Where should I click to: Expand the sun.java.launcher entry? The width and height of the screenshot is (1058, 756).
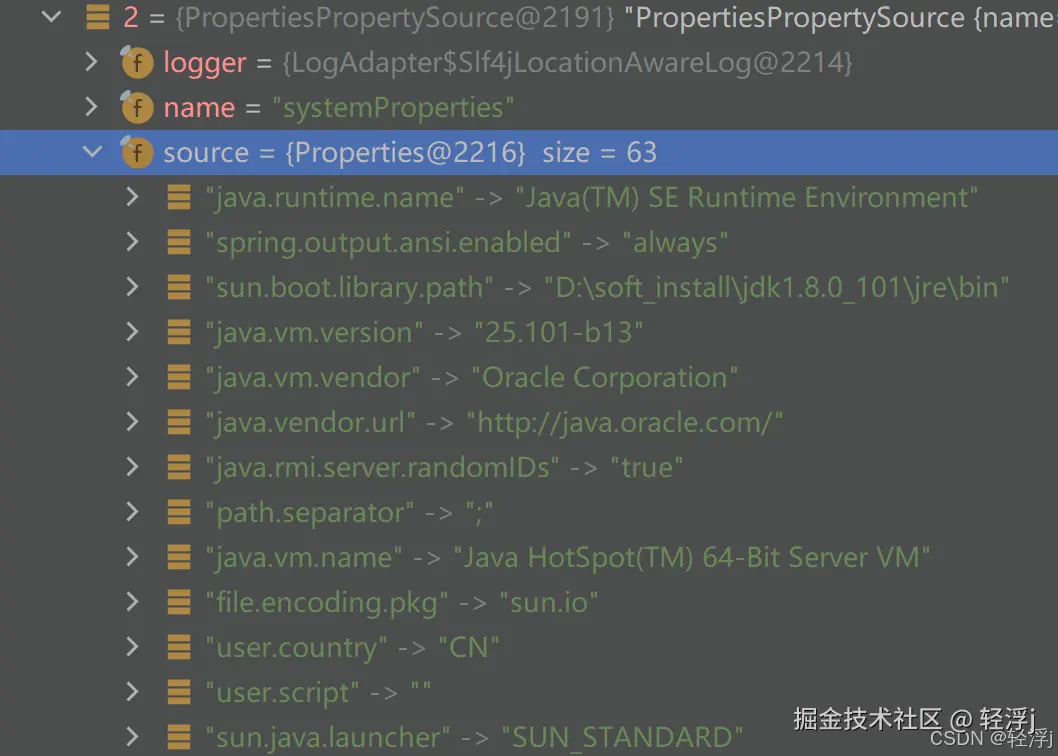click(133, 737)
